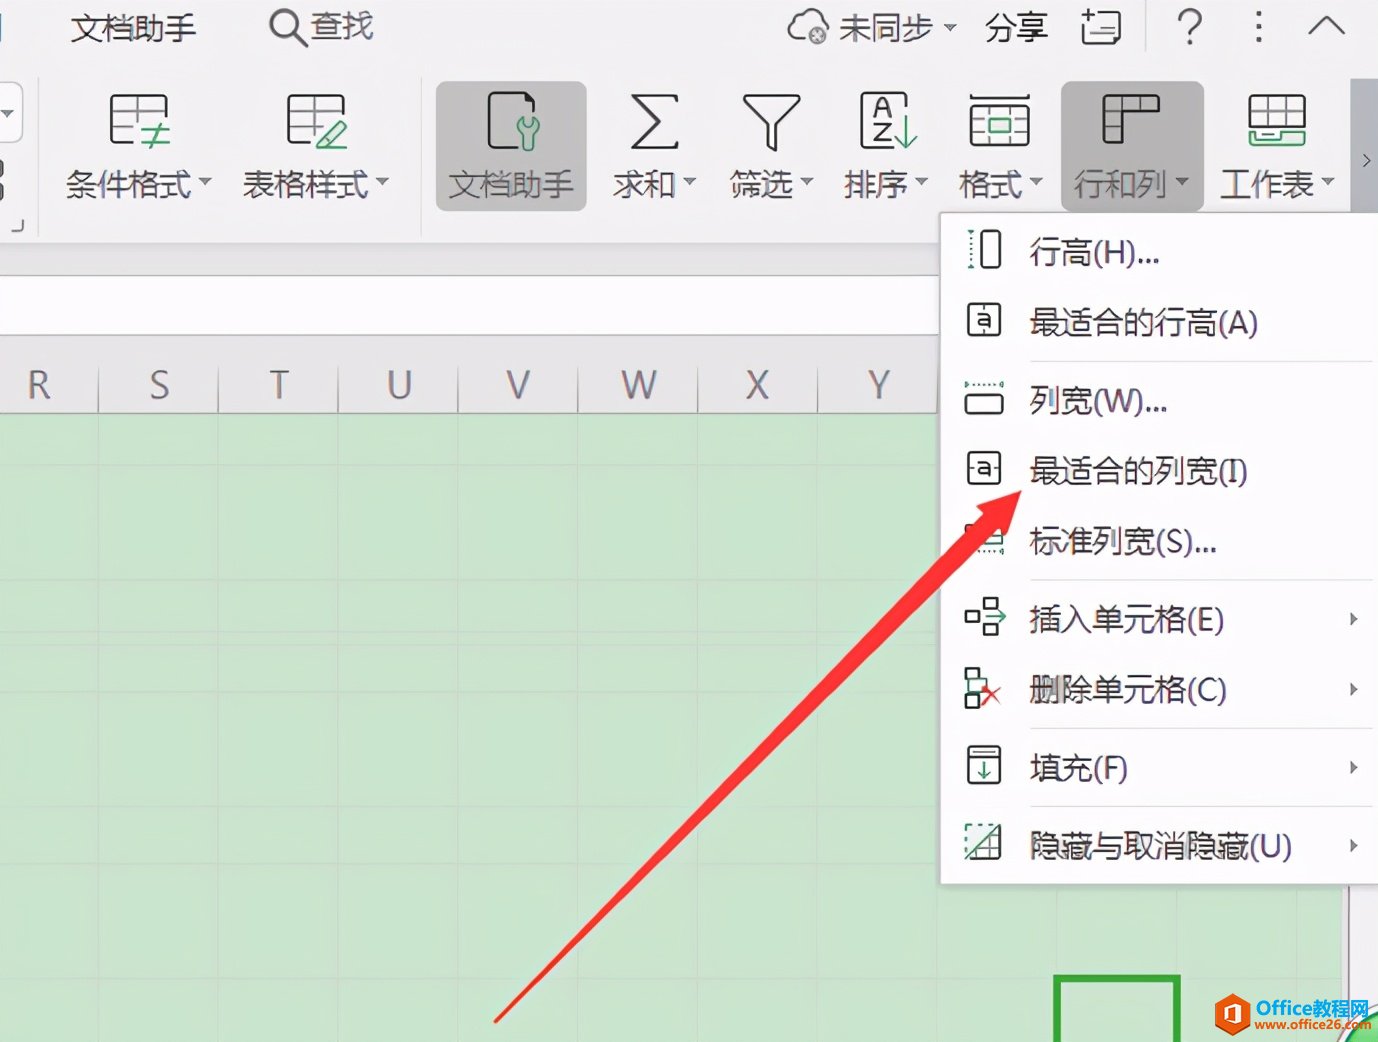Click the 未同步 cloud sync icon
This screenshot has width=1378, height=1042.
pyautogui.click(x=808, y=27)
